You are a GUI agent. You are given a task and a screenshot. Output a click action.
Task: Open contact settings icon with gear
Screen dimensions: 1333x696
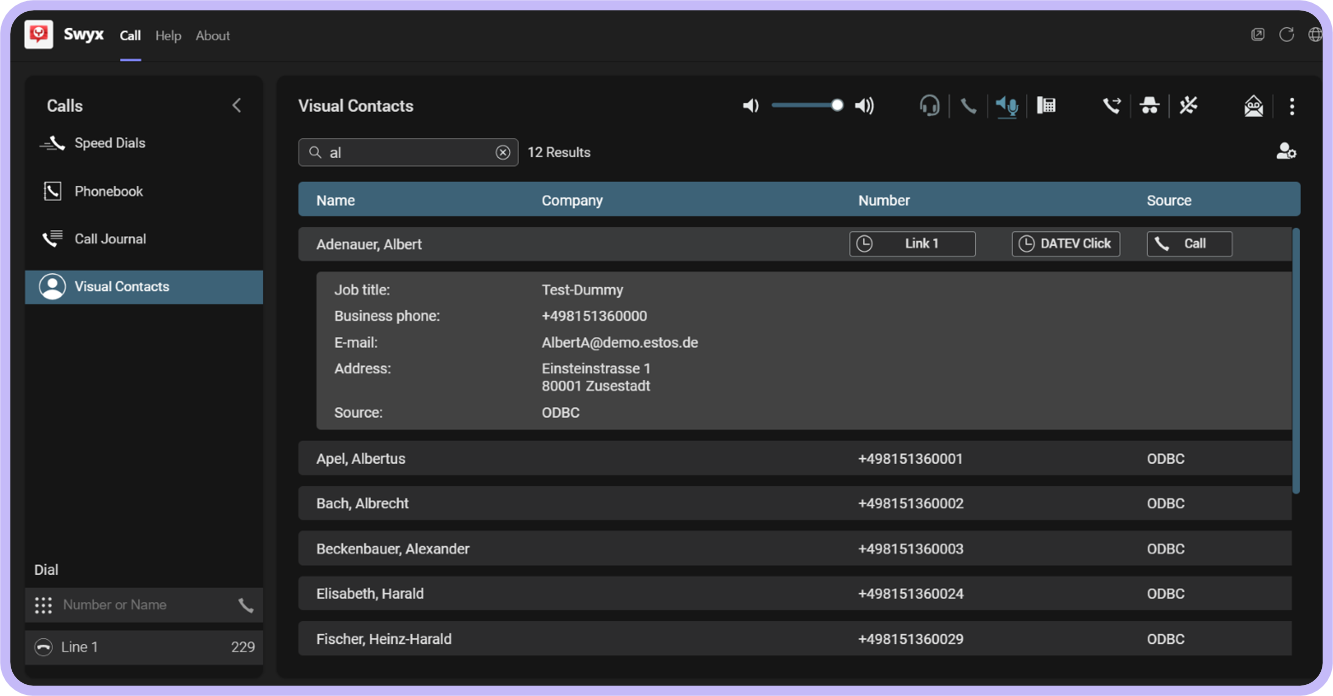(1286, 152)
